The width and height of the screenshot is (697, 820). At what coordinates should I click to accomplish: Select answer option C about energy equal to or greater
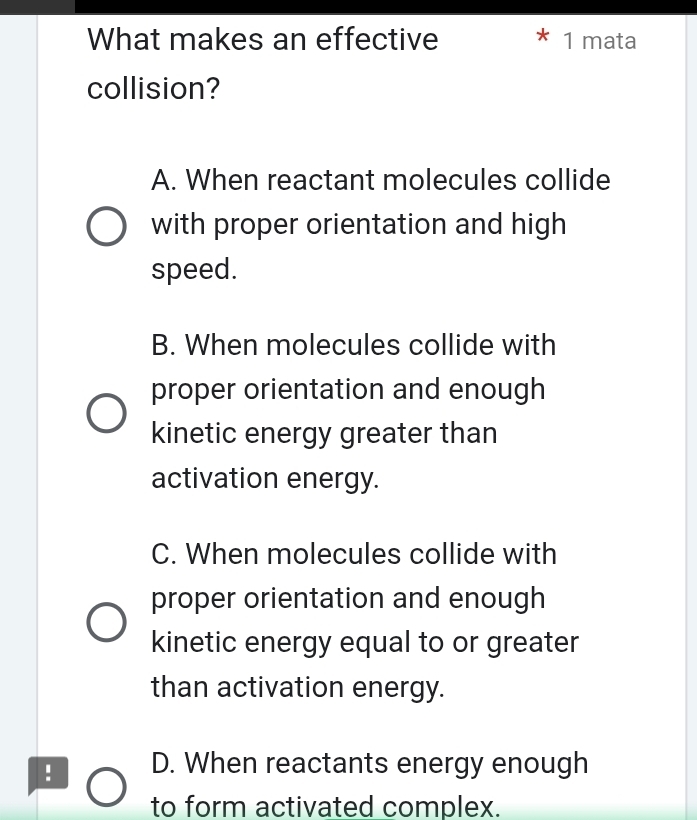click(107, 622)
